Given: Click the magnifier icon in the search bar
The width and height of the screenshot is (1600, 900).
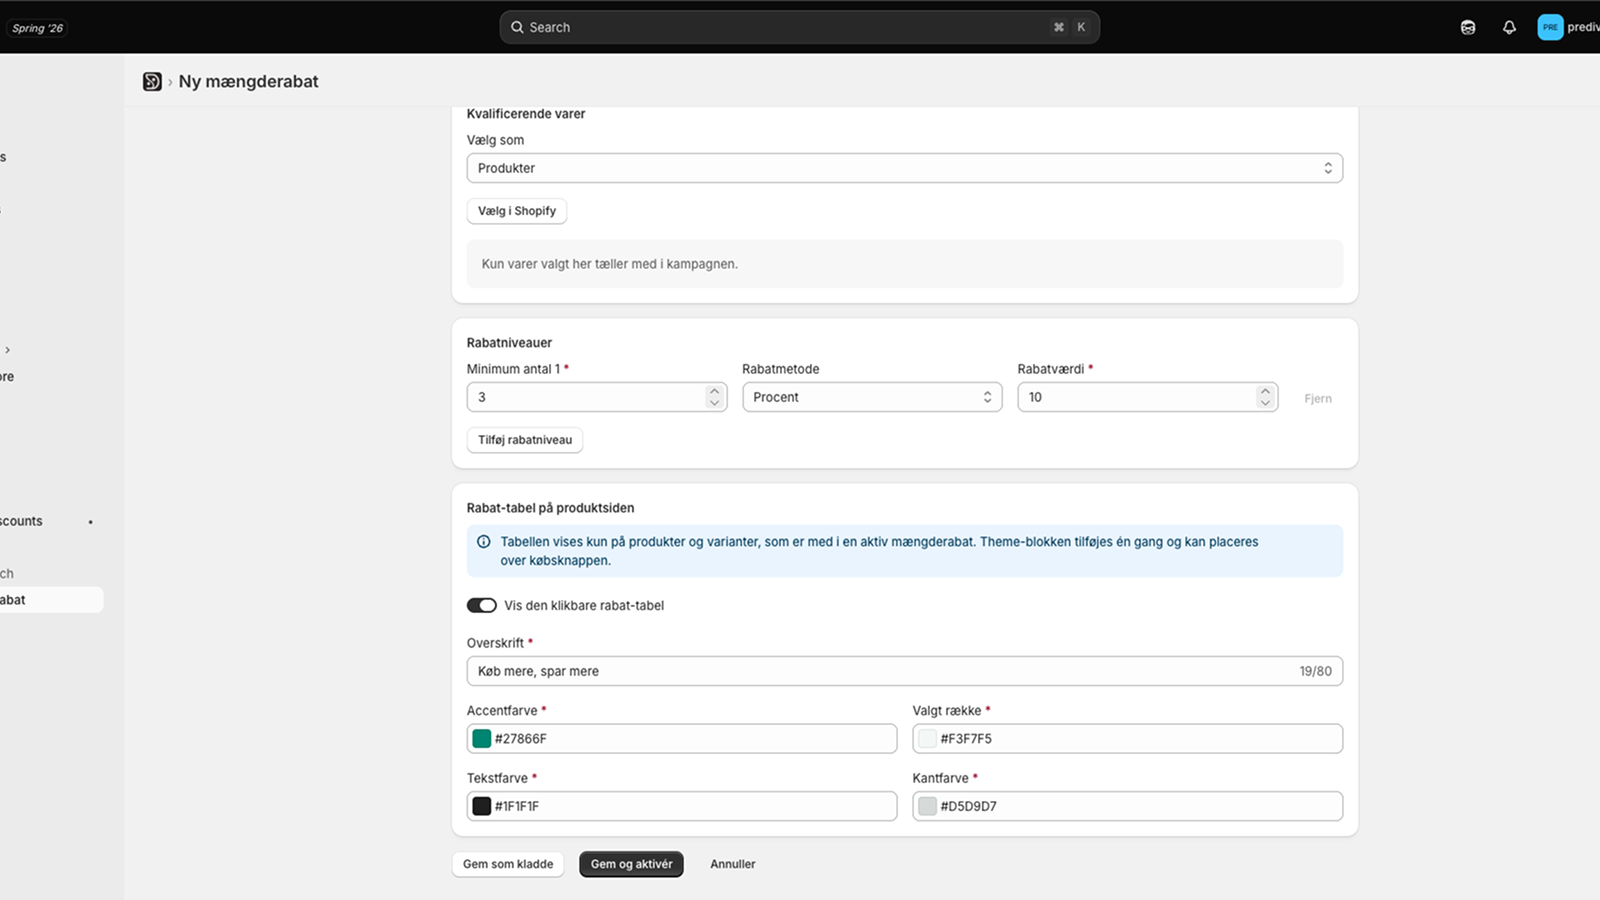Looking at the screenshot, I should (517, 27).
